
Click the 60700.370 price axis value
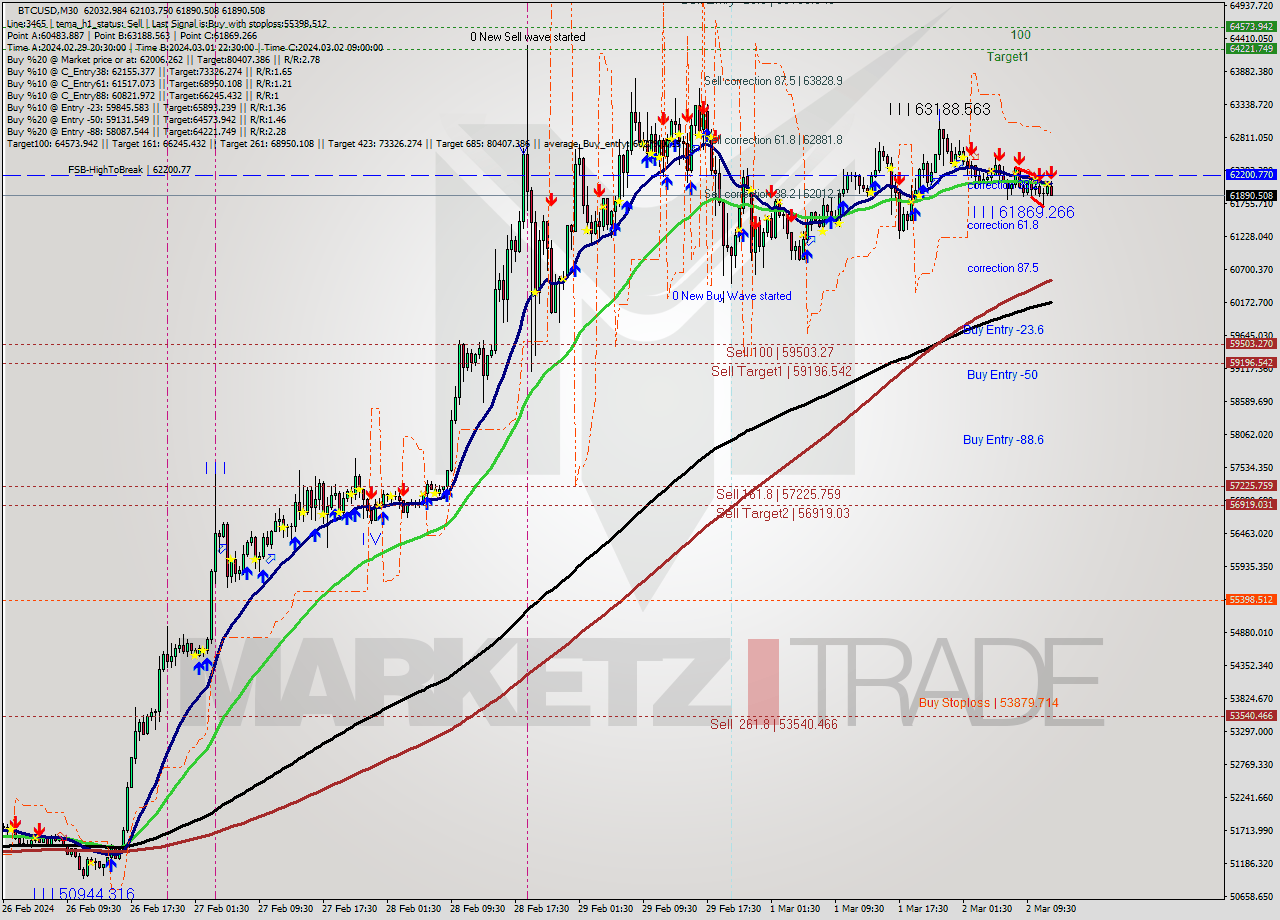pyautogui.click(x=1251, y=269)
